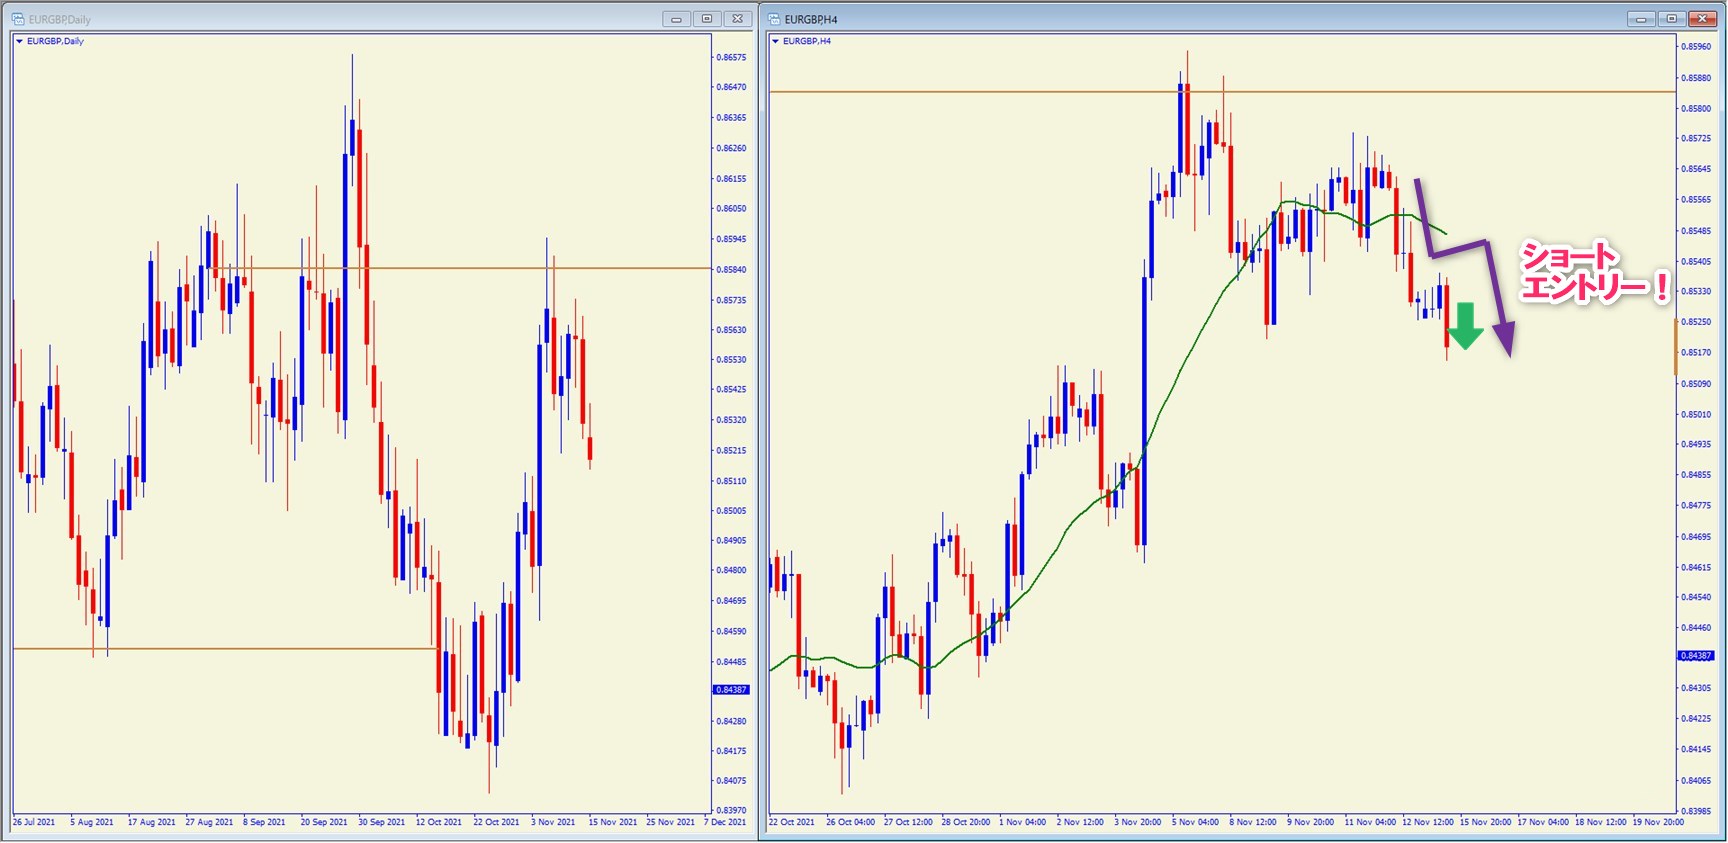1728x843 pixels.
Task: Click the 0.84387 current price tag in H4 chart
Action: [1696, 656]
